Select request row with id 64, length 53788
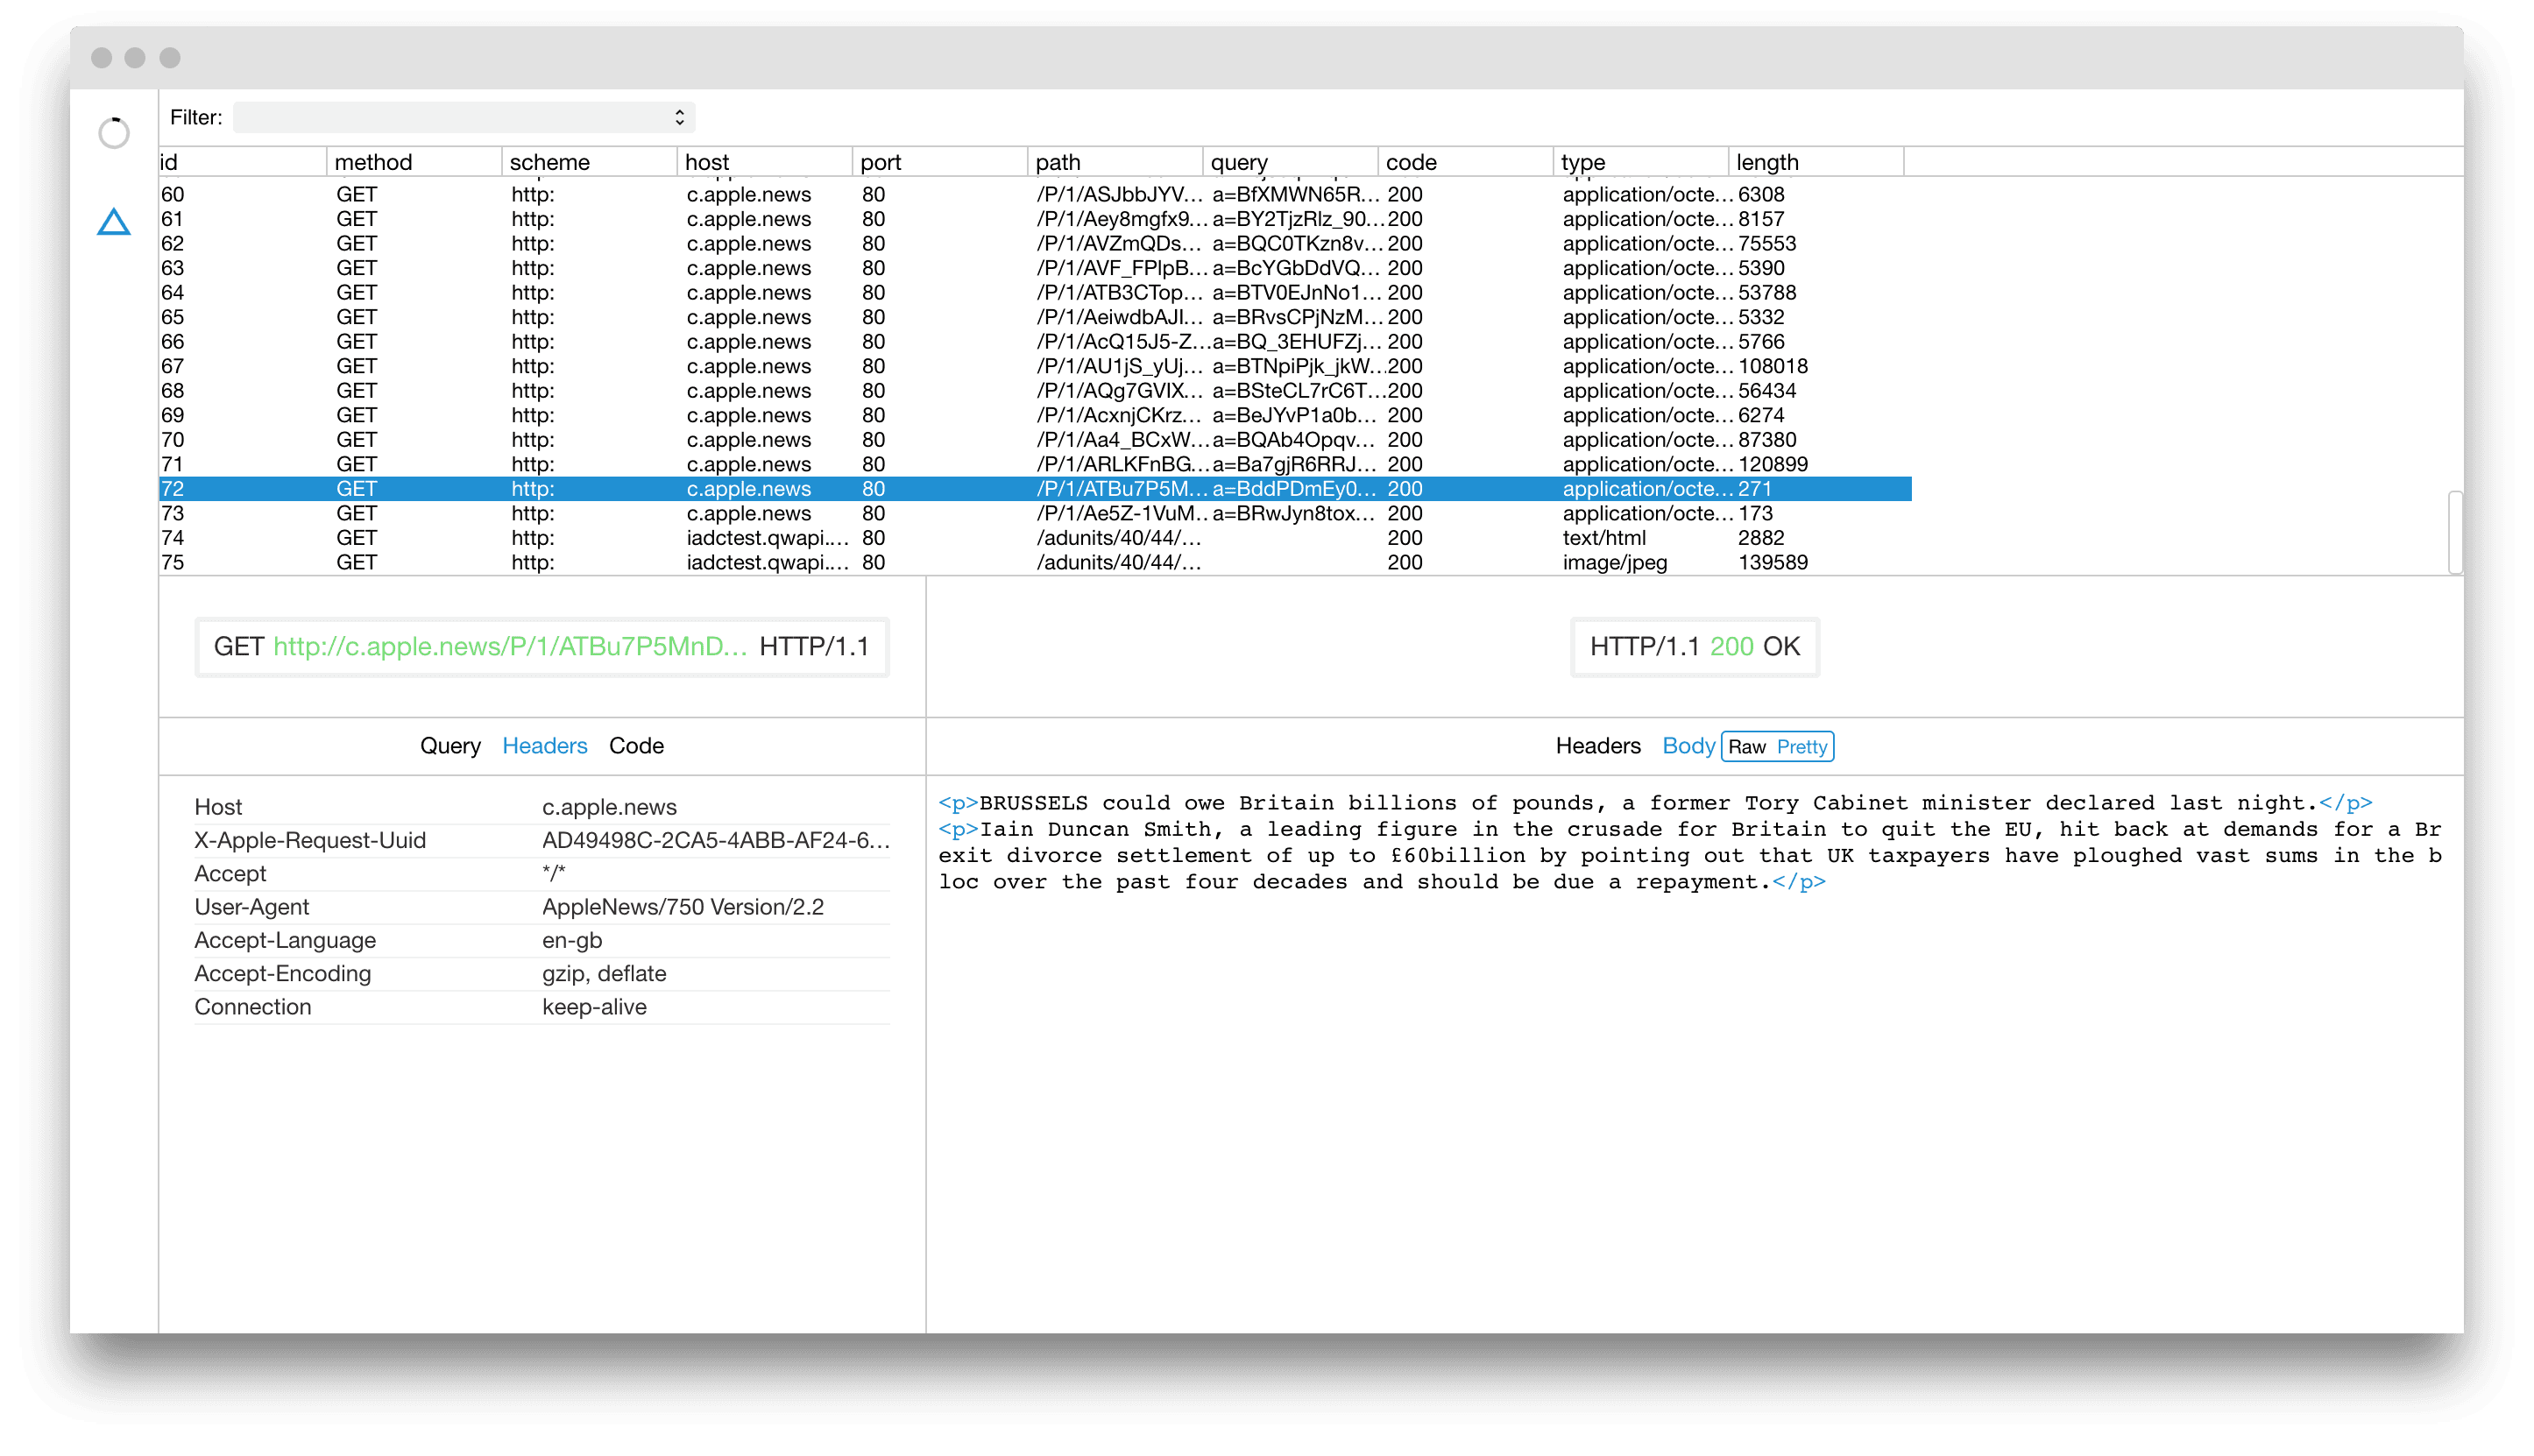 1035,292
